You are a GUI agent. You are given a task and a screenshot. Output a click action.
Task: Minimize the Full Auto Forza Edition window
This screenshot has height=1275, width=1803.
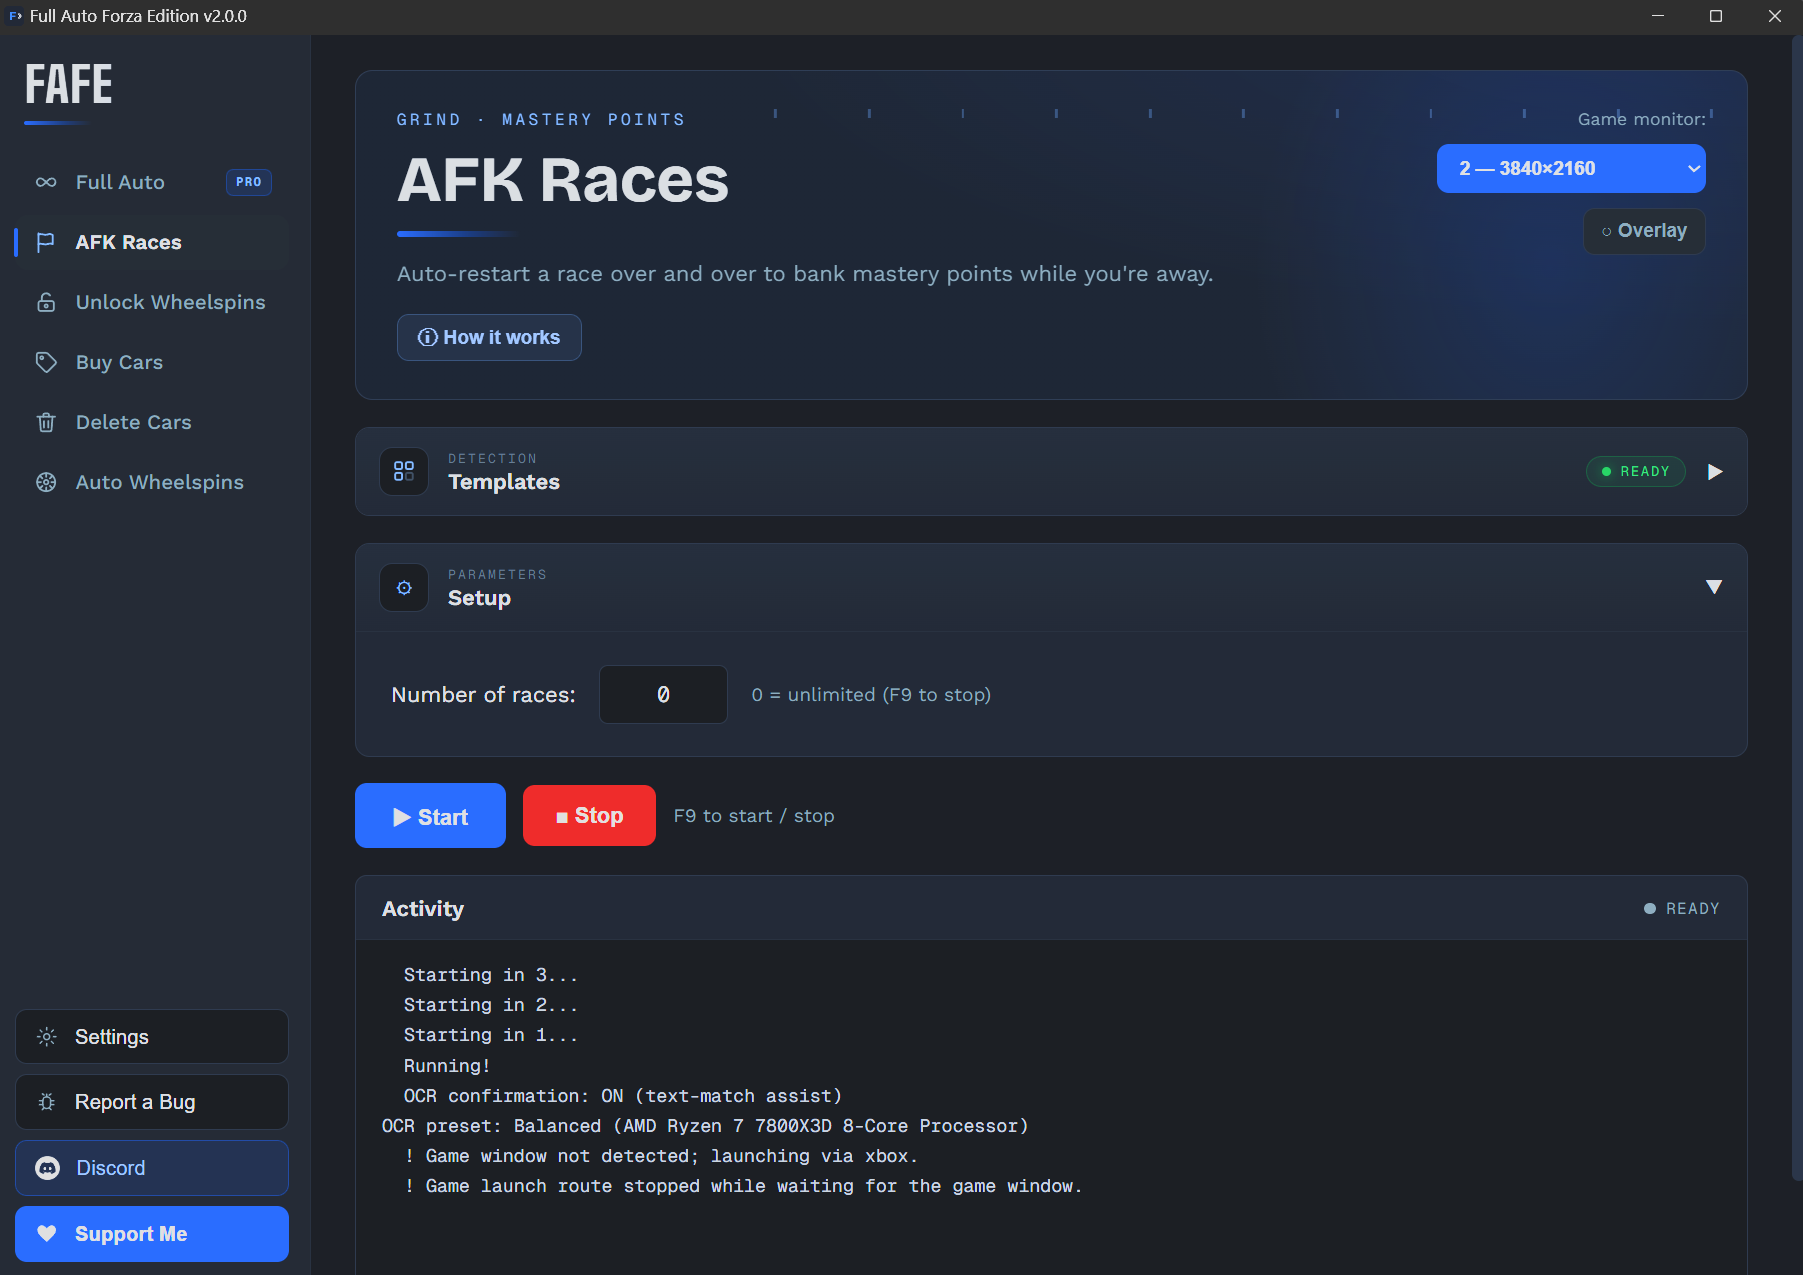pos(1658,16)
